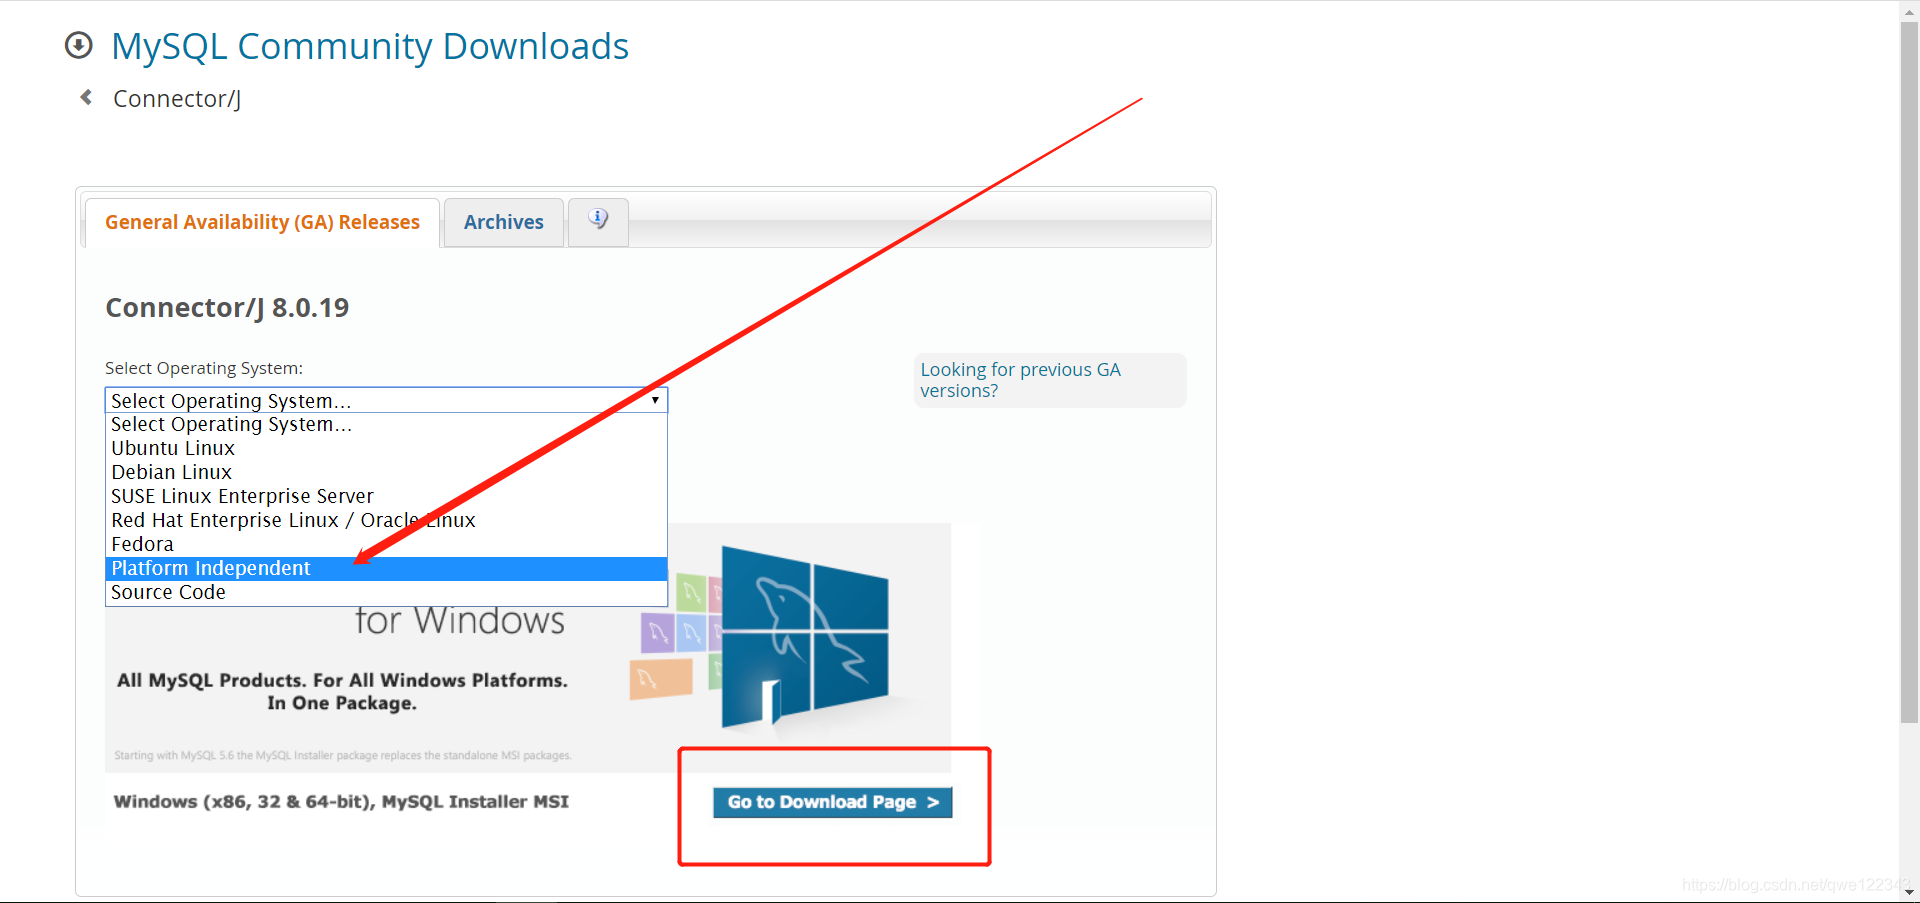Image resolution: width=1920 pixels, height=903 pixels.
Task: Choose Red Hat Enterprise Linux / Oracle Linux
Action: (386, 520)
